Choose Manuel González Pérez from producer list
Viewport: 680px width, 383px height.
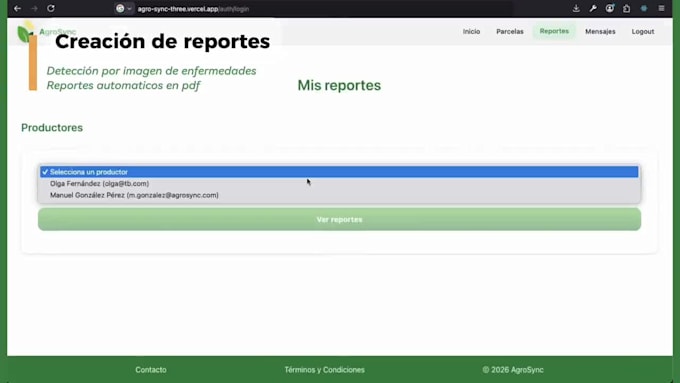pyautogui.click(x=339, y=195)
